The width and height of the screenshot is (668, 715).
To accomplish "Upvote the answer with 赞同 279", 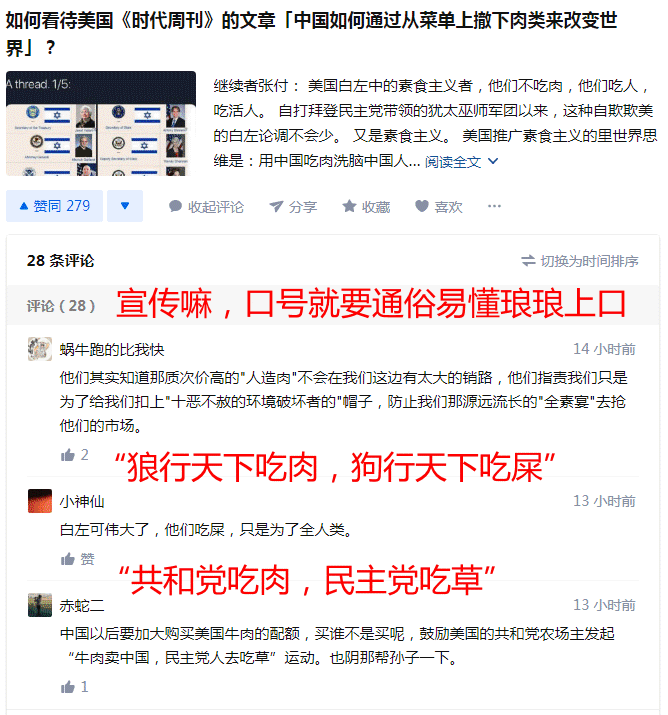I will click(54, 206).
